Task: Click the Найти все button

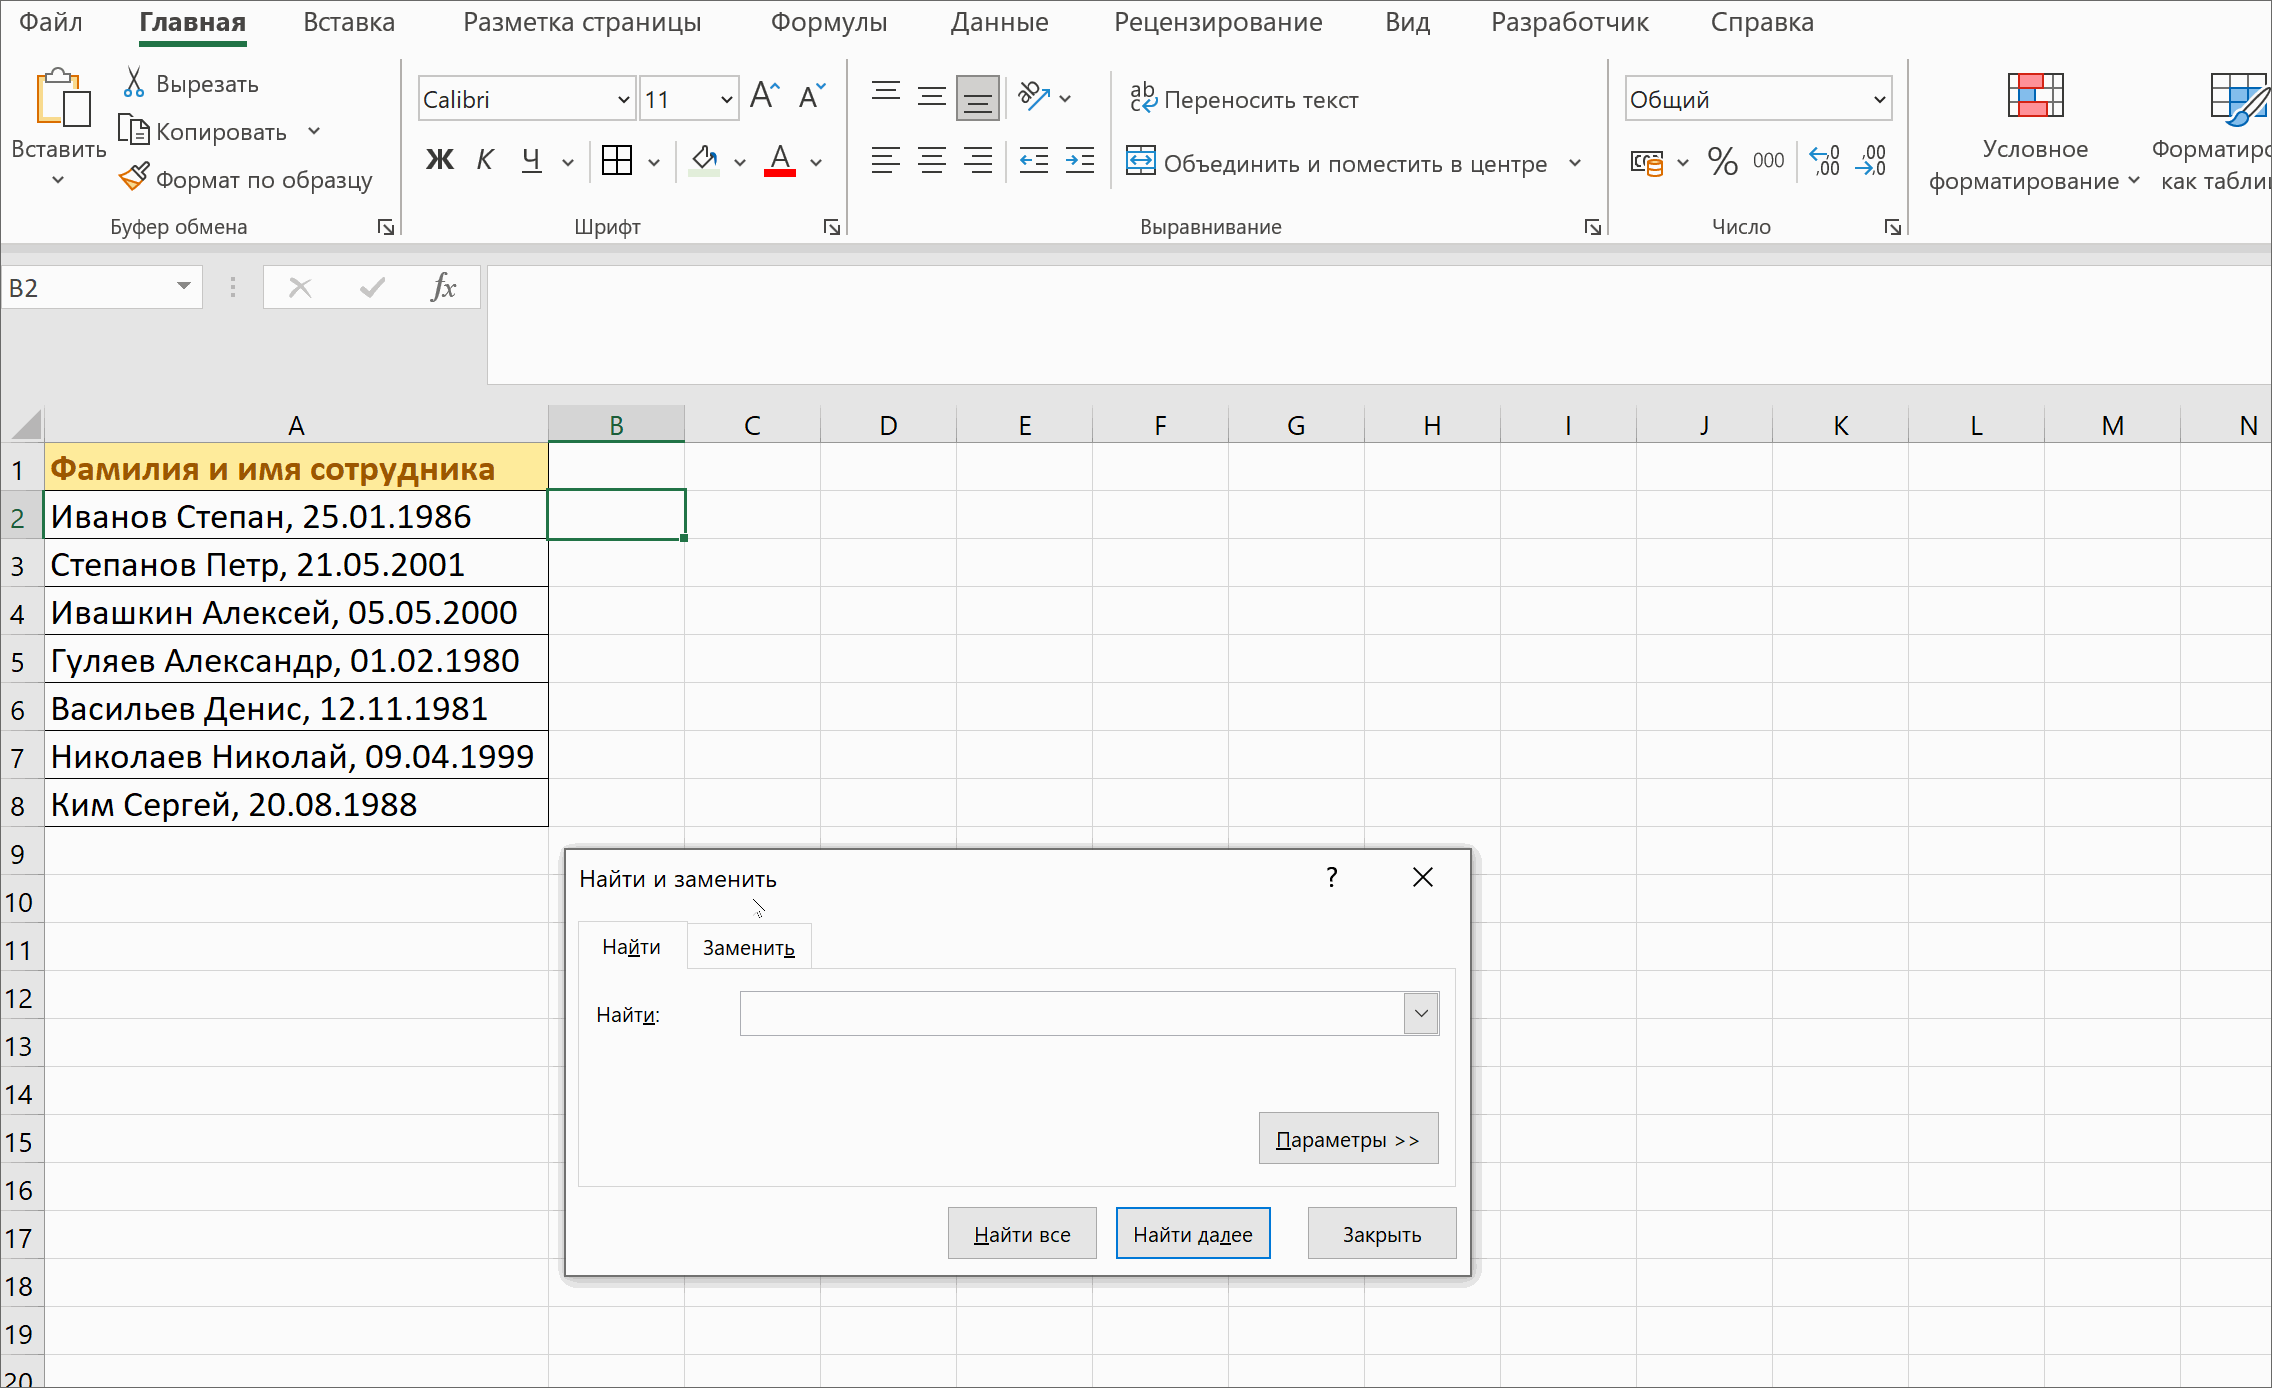Action: pos(1022,1234)
